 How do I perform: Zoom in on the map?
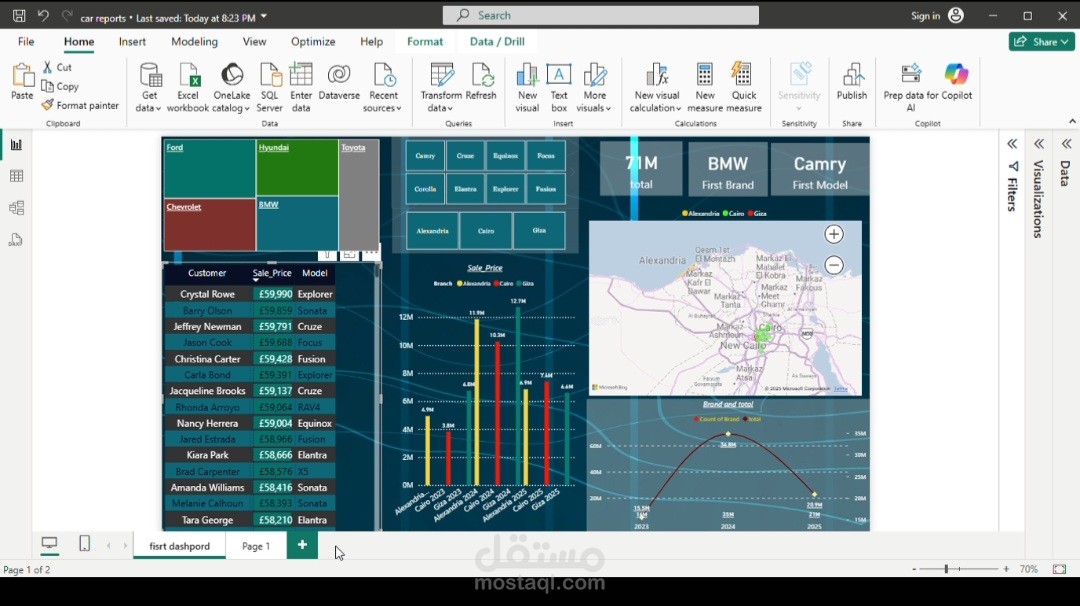(x=833, y=234)
